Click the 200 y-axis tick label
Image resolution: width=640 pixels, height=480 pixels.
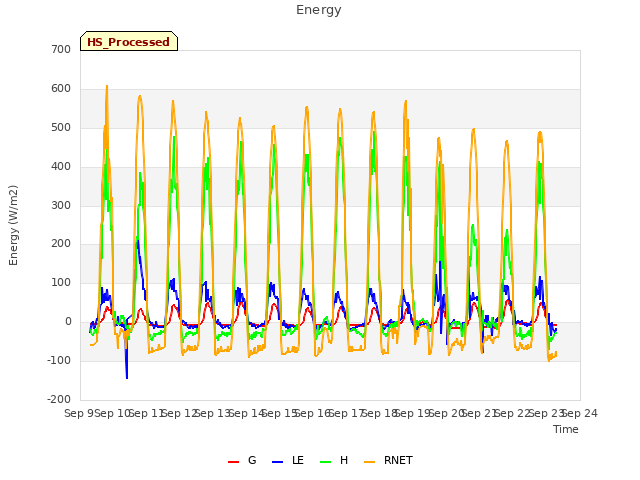coord(61,244)
